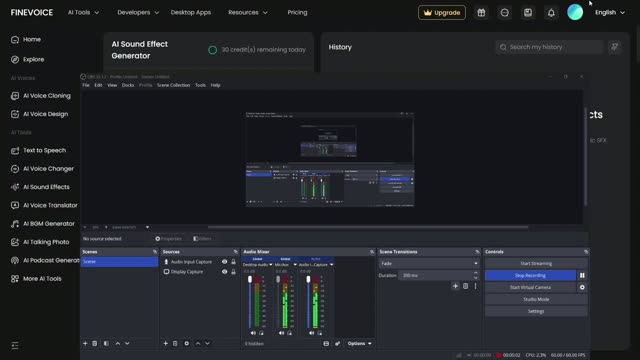Image resolution: width=640 pixels, height=360 pixels.
Task: Open the gift box icon in header
Action: click(481, 13)
